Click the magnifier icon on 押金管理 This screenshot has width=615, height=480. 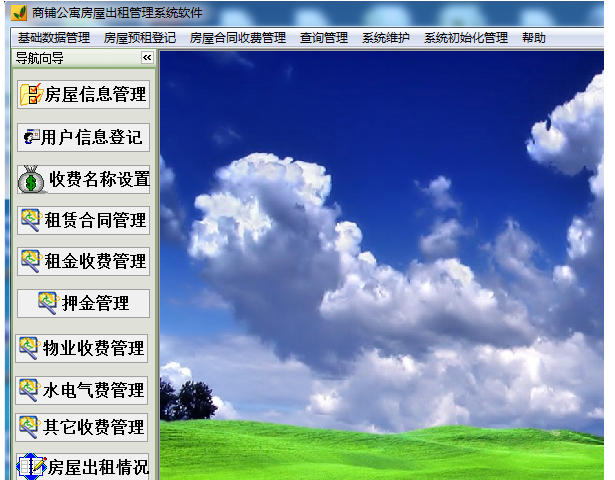[48, 303]
